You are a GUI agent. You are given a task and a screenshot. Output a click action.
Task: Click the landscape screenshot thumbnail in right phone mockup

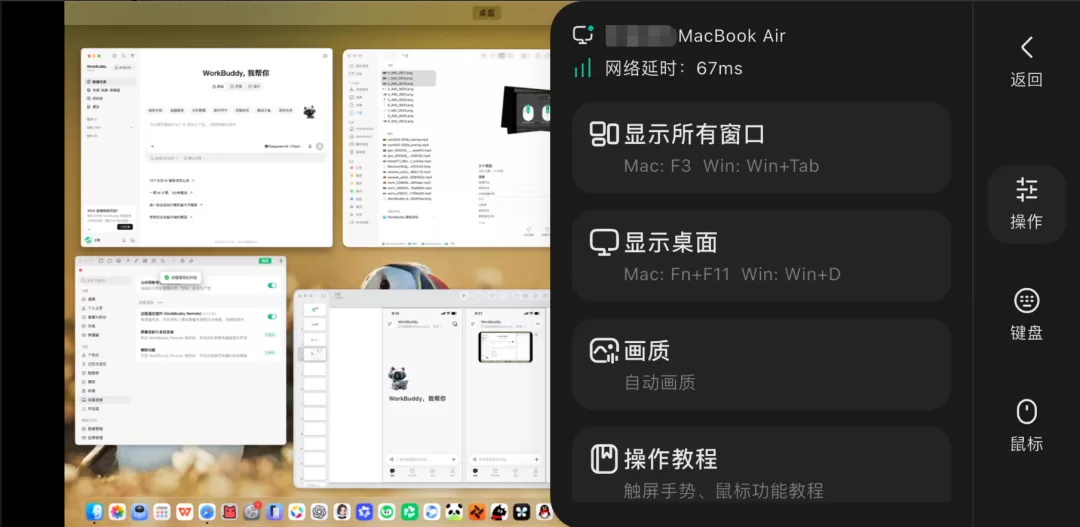click(x=506, y=347)
